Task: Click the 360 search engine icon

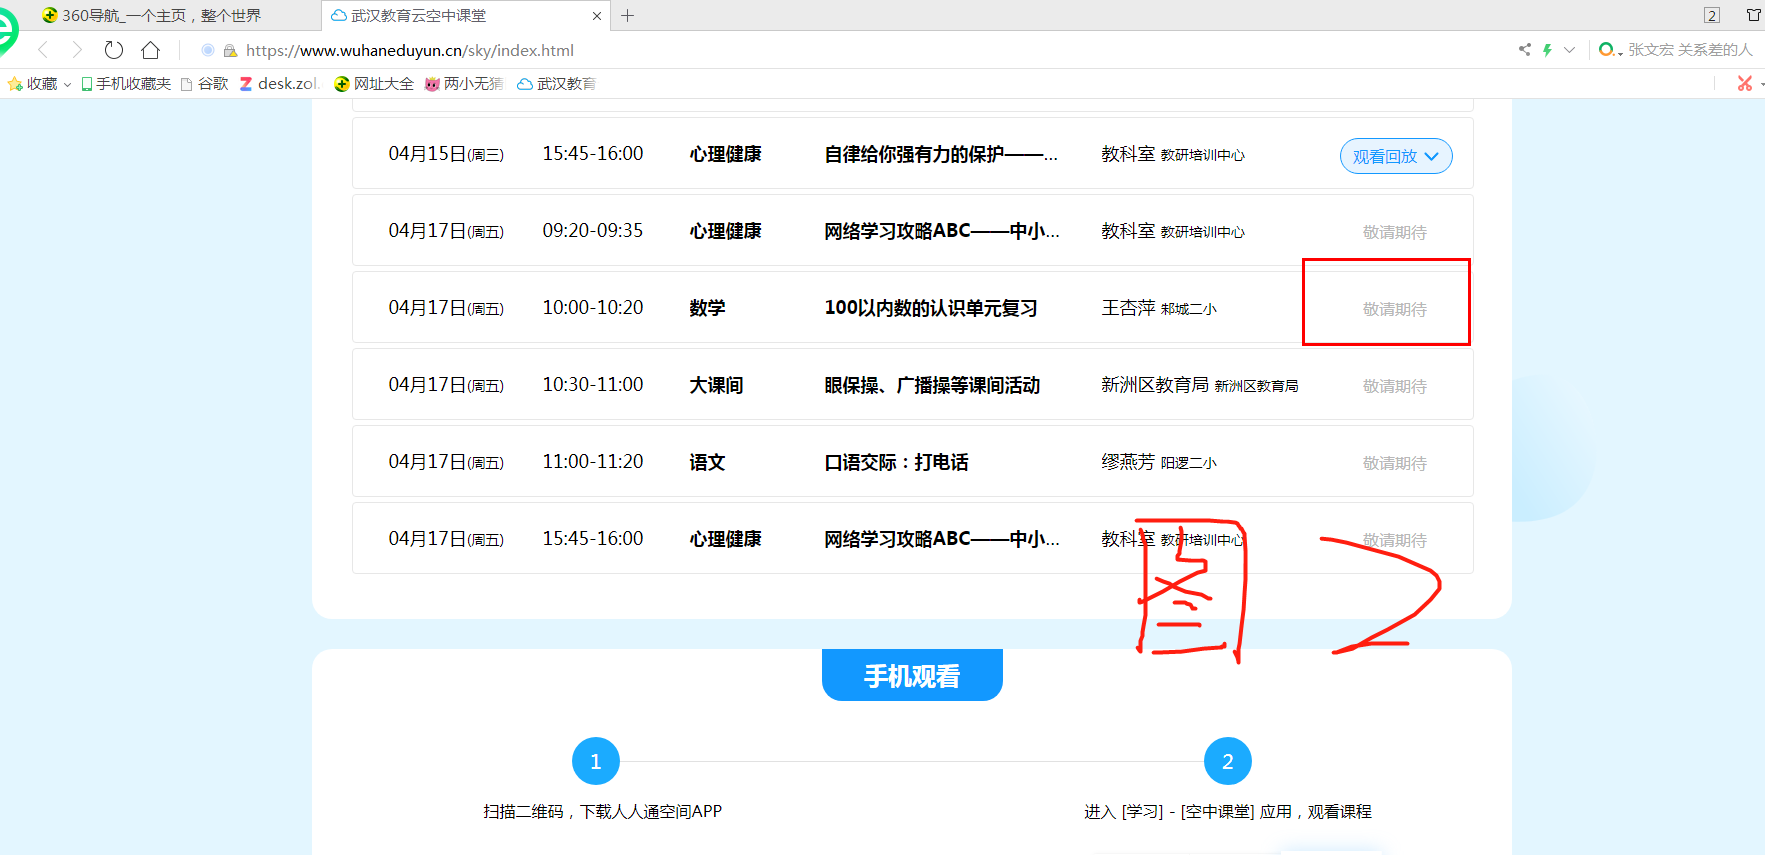Action: pos(1607,49)
